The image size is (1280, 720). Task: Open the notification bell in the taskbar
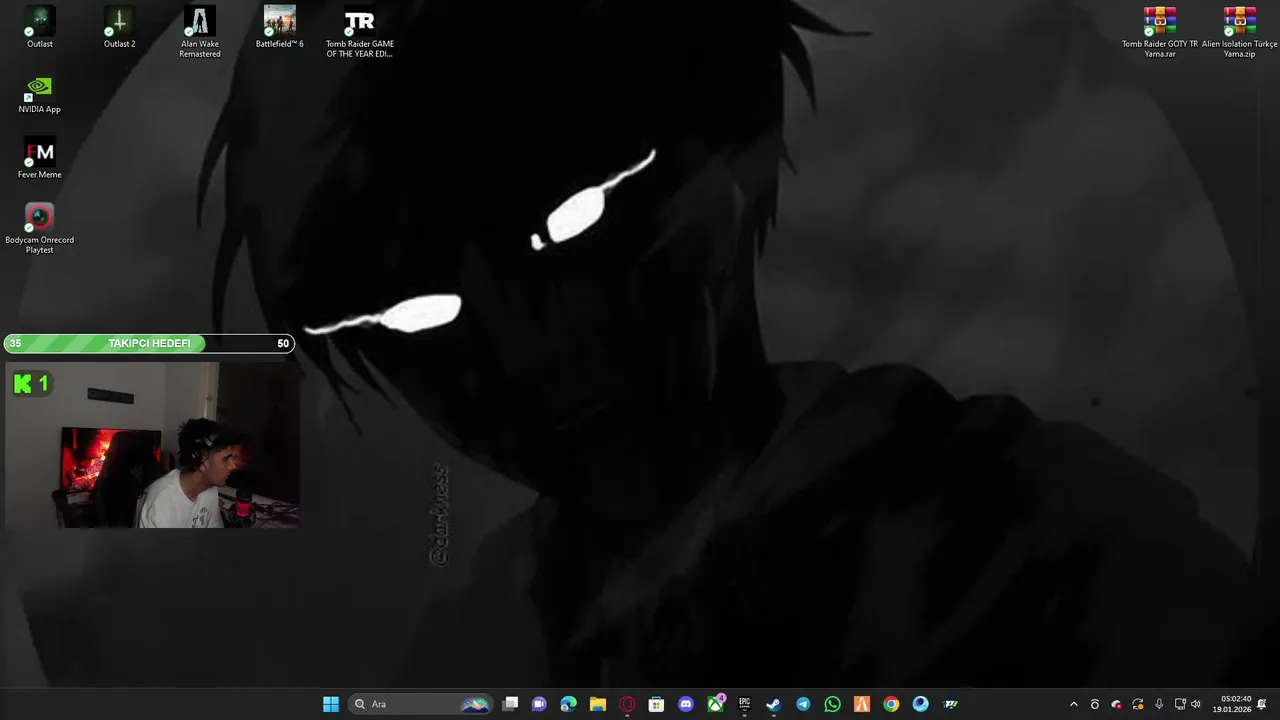pos(1262,704)
